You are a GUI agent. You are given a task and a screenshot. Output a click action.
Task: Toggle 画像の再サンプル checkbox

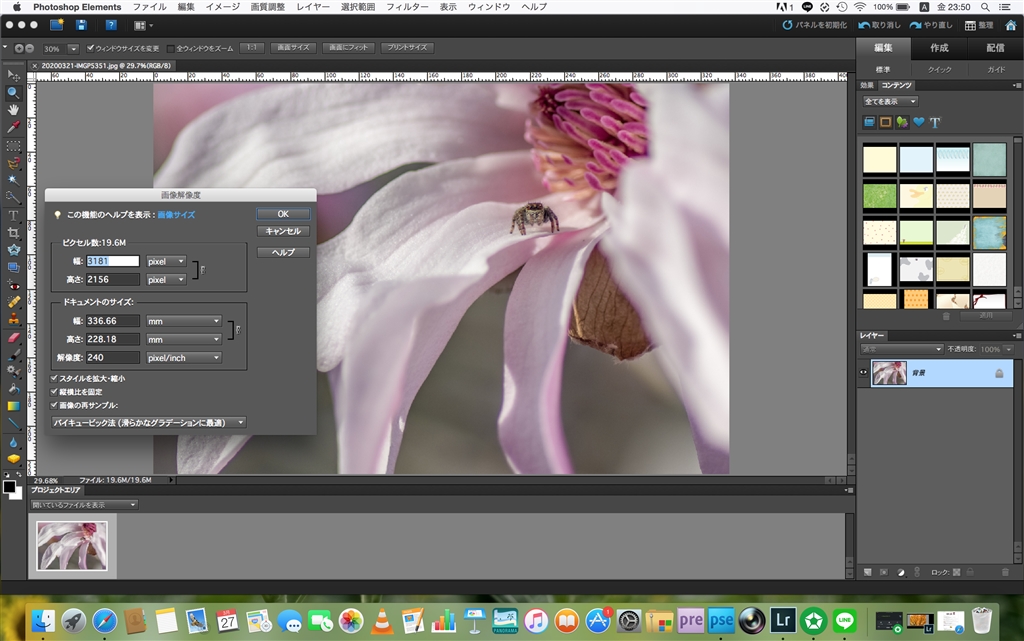coord(55,405)
